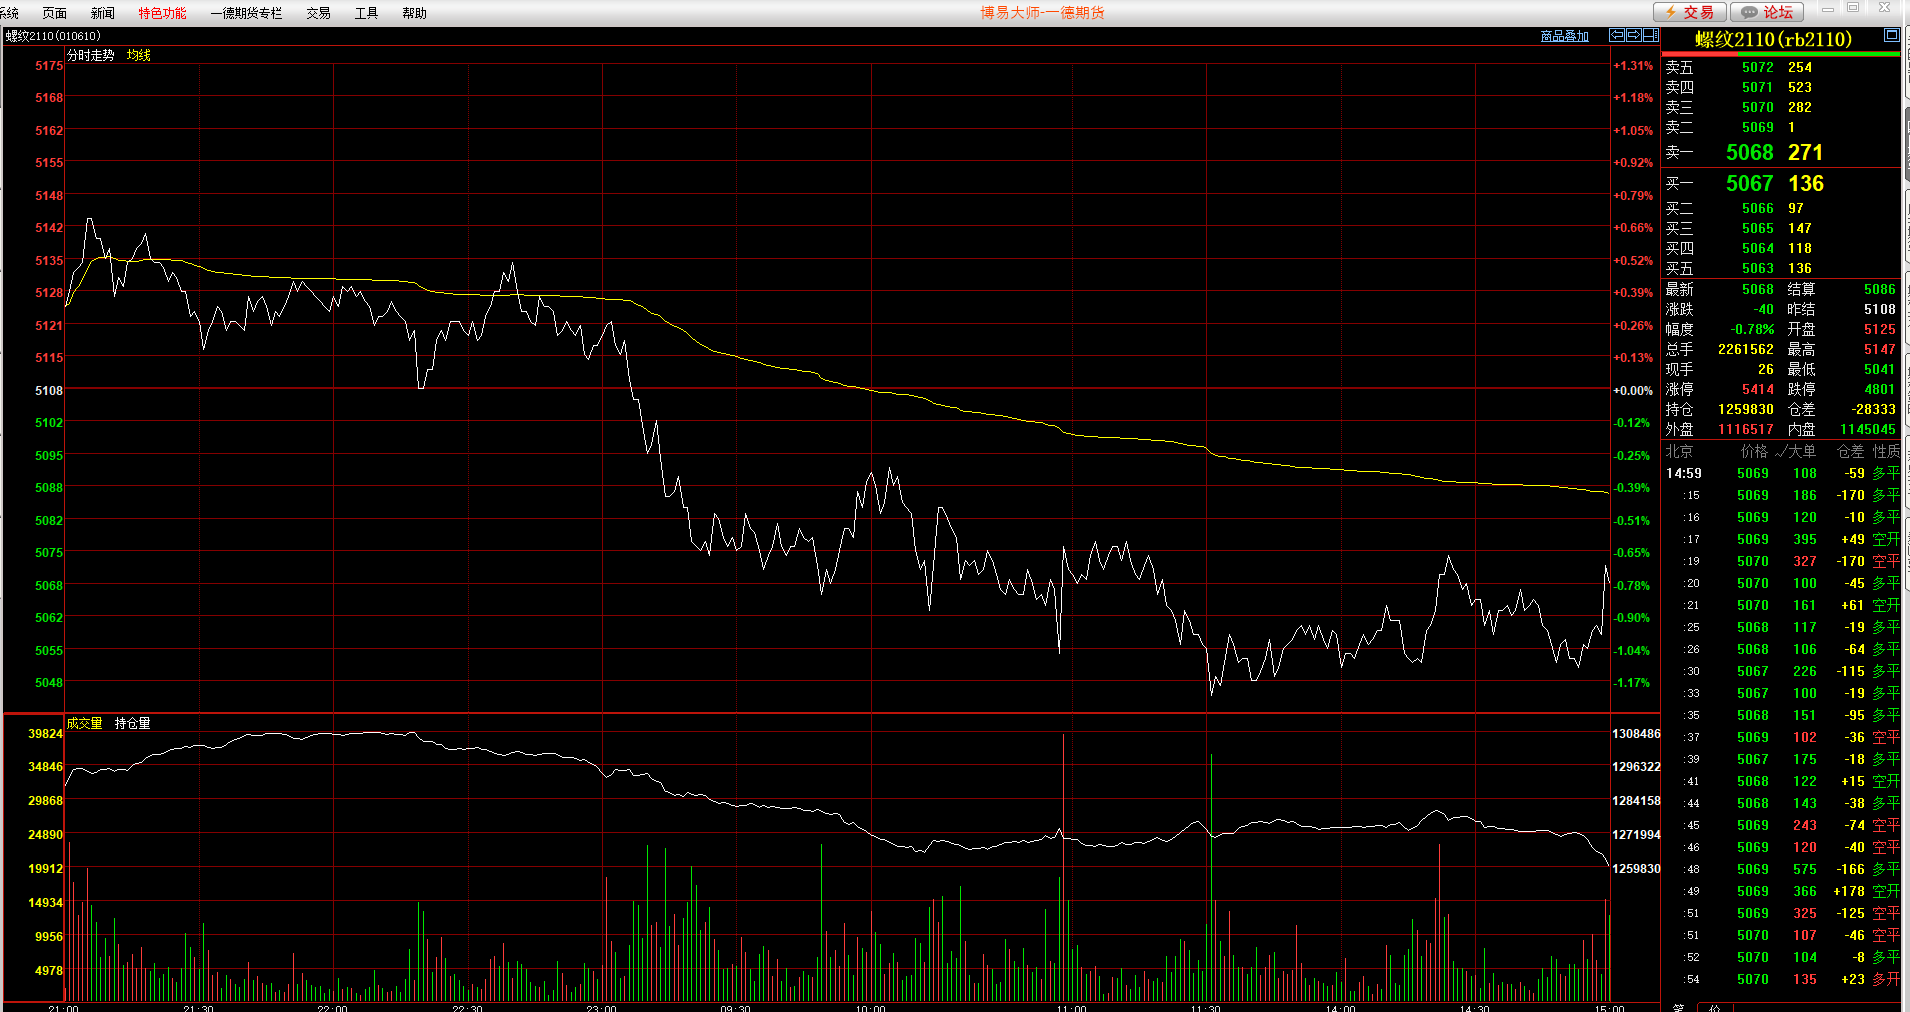Click the left arrow previous-contract icon
This screenshot has width=1910, height=1012.
[x=1616, y=35]
